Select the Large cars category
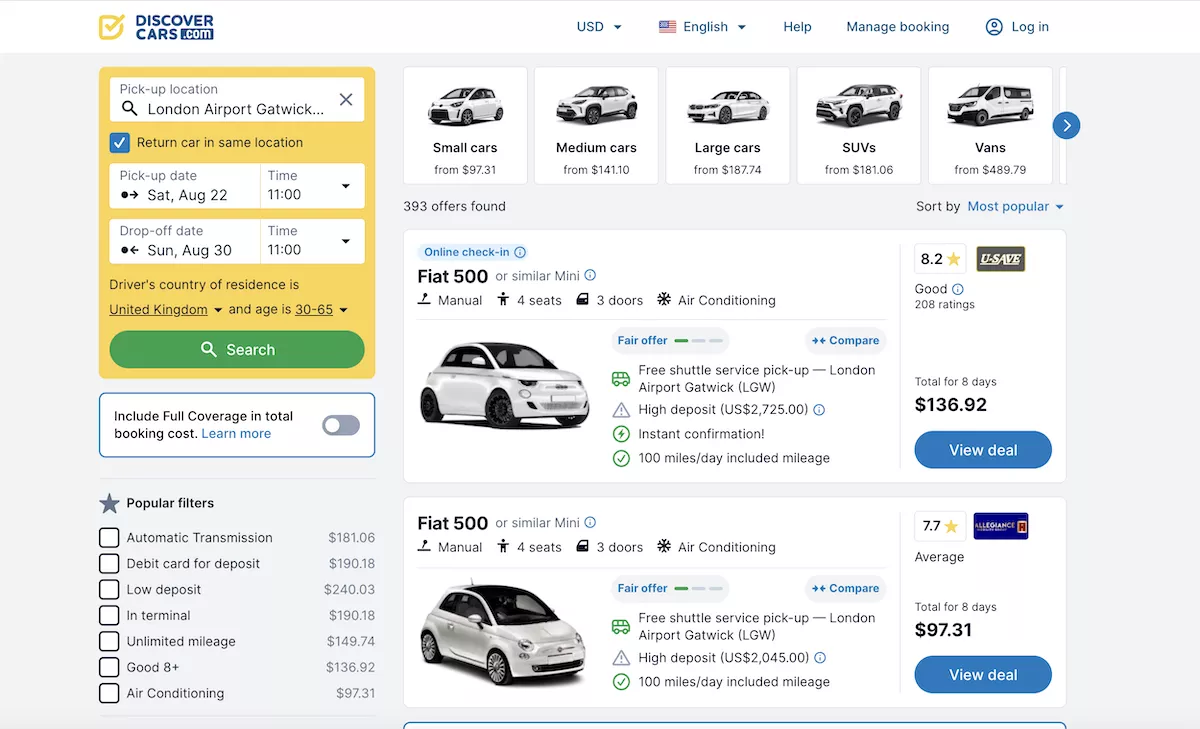1200x729 pixels. (x=727, y=126)
